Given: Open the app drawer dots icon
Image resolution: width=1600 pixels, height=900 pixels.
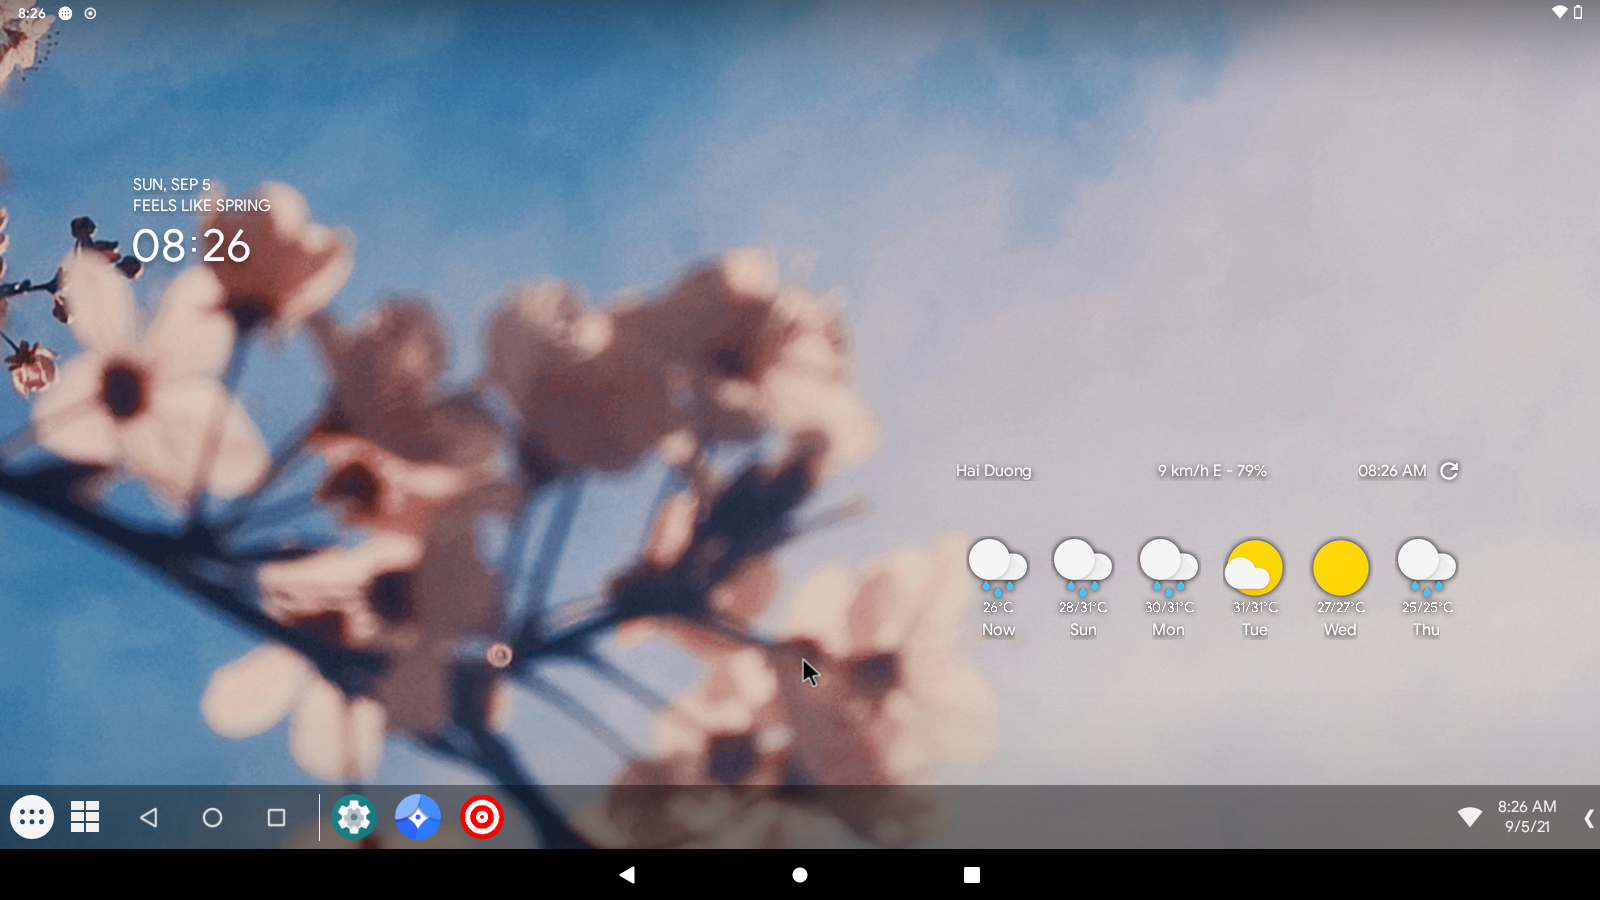Looking at the screenshot, I should point(32,817).
